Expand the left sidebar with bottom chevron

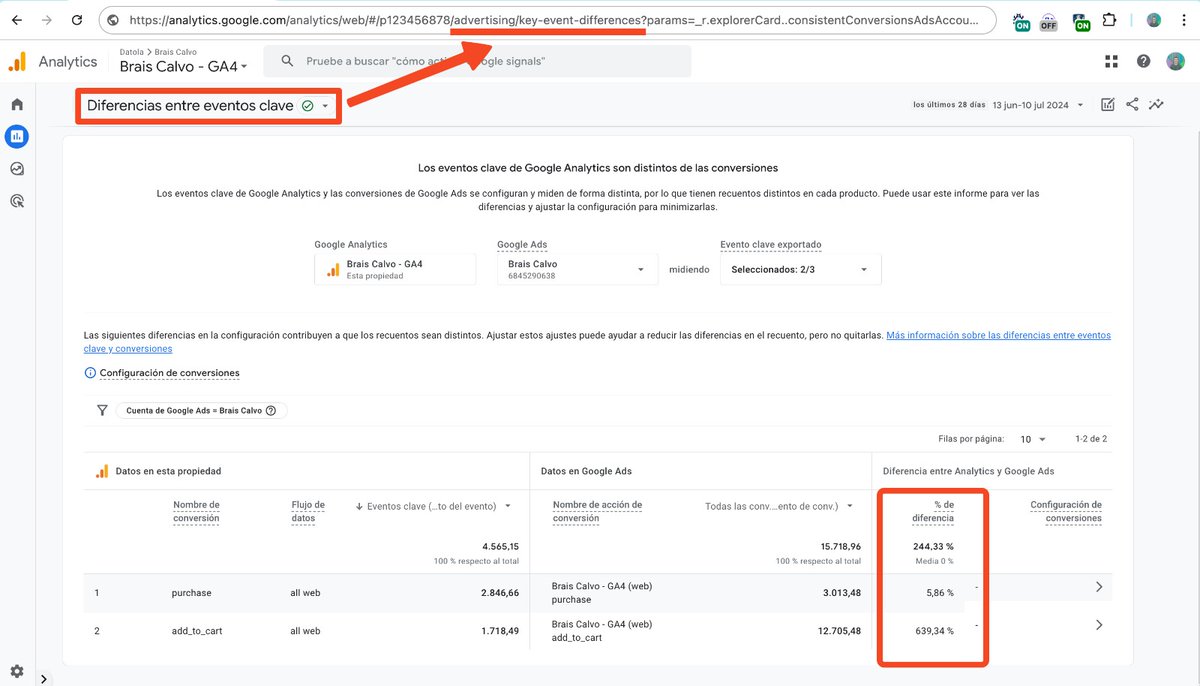pos(44,679)
